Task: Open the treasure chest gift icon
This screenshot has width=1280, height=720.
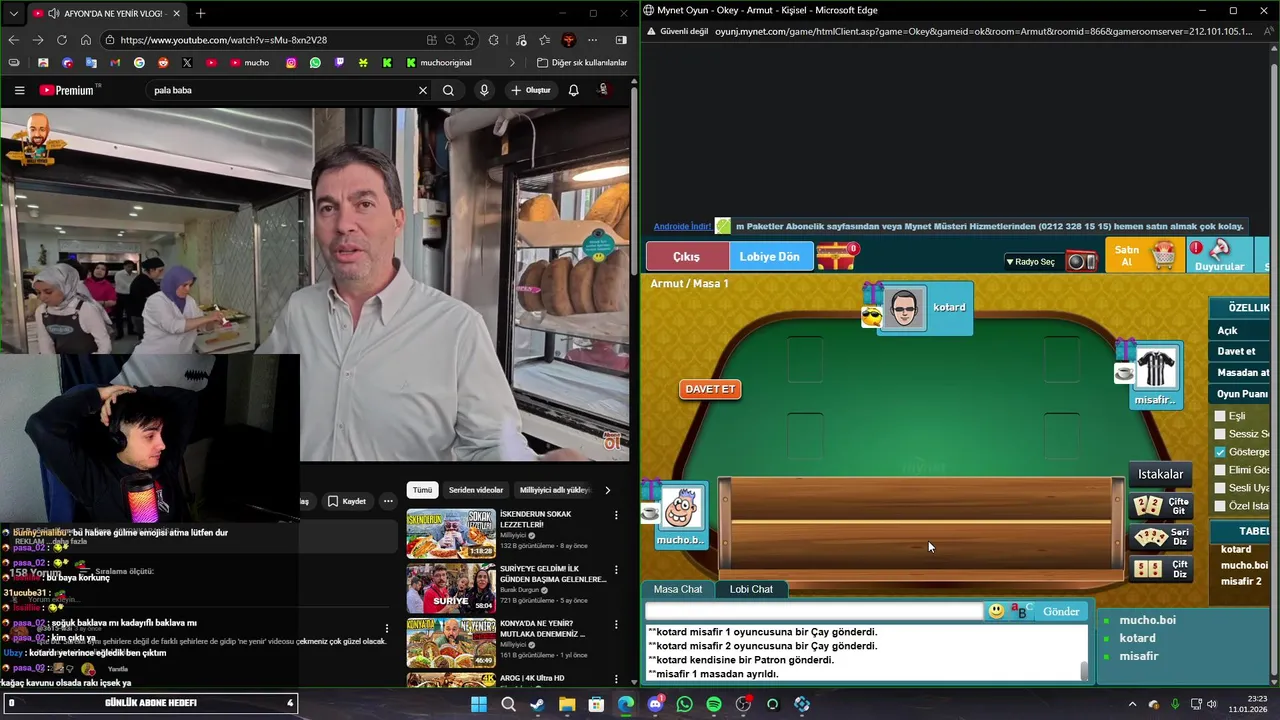Action: point(835,257)
